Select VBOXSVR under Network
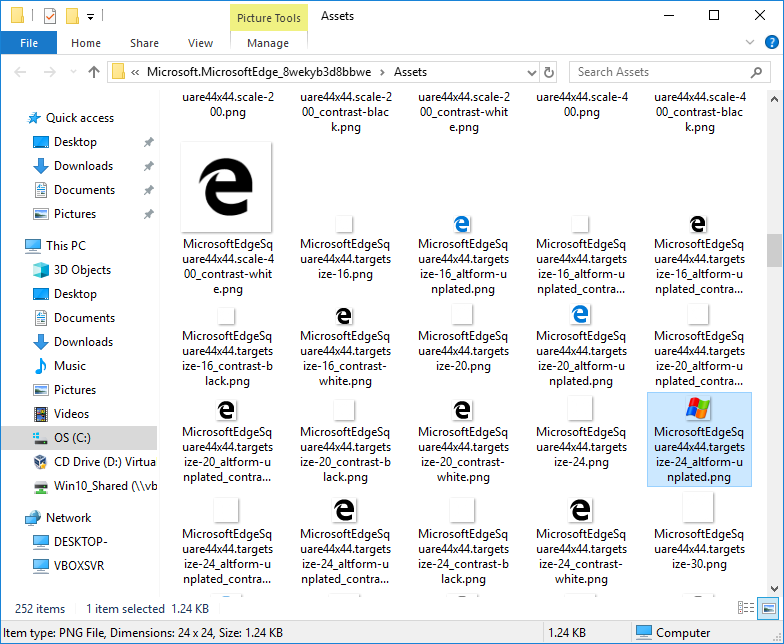784x644 pixels. [x=78, y=566]
